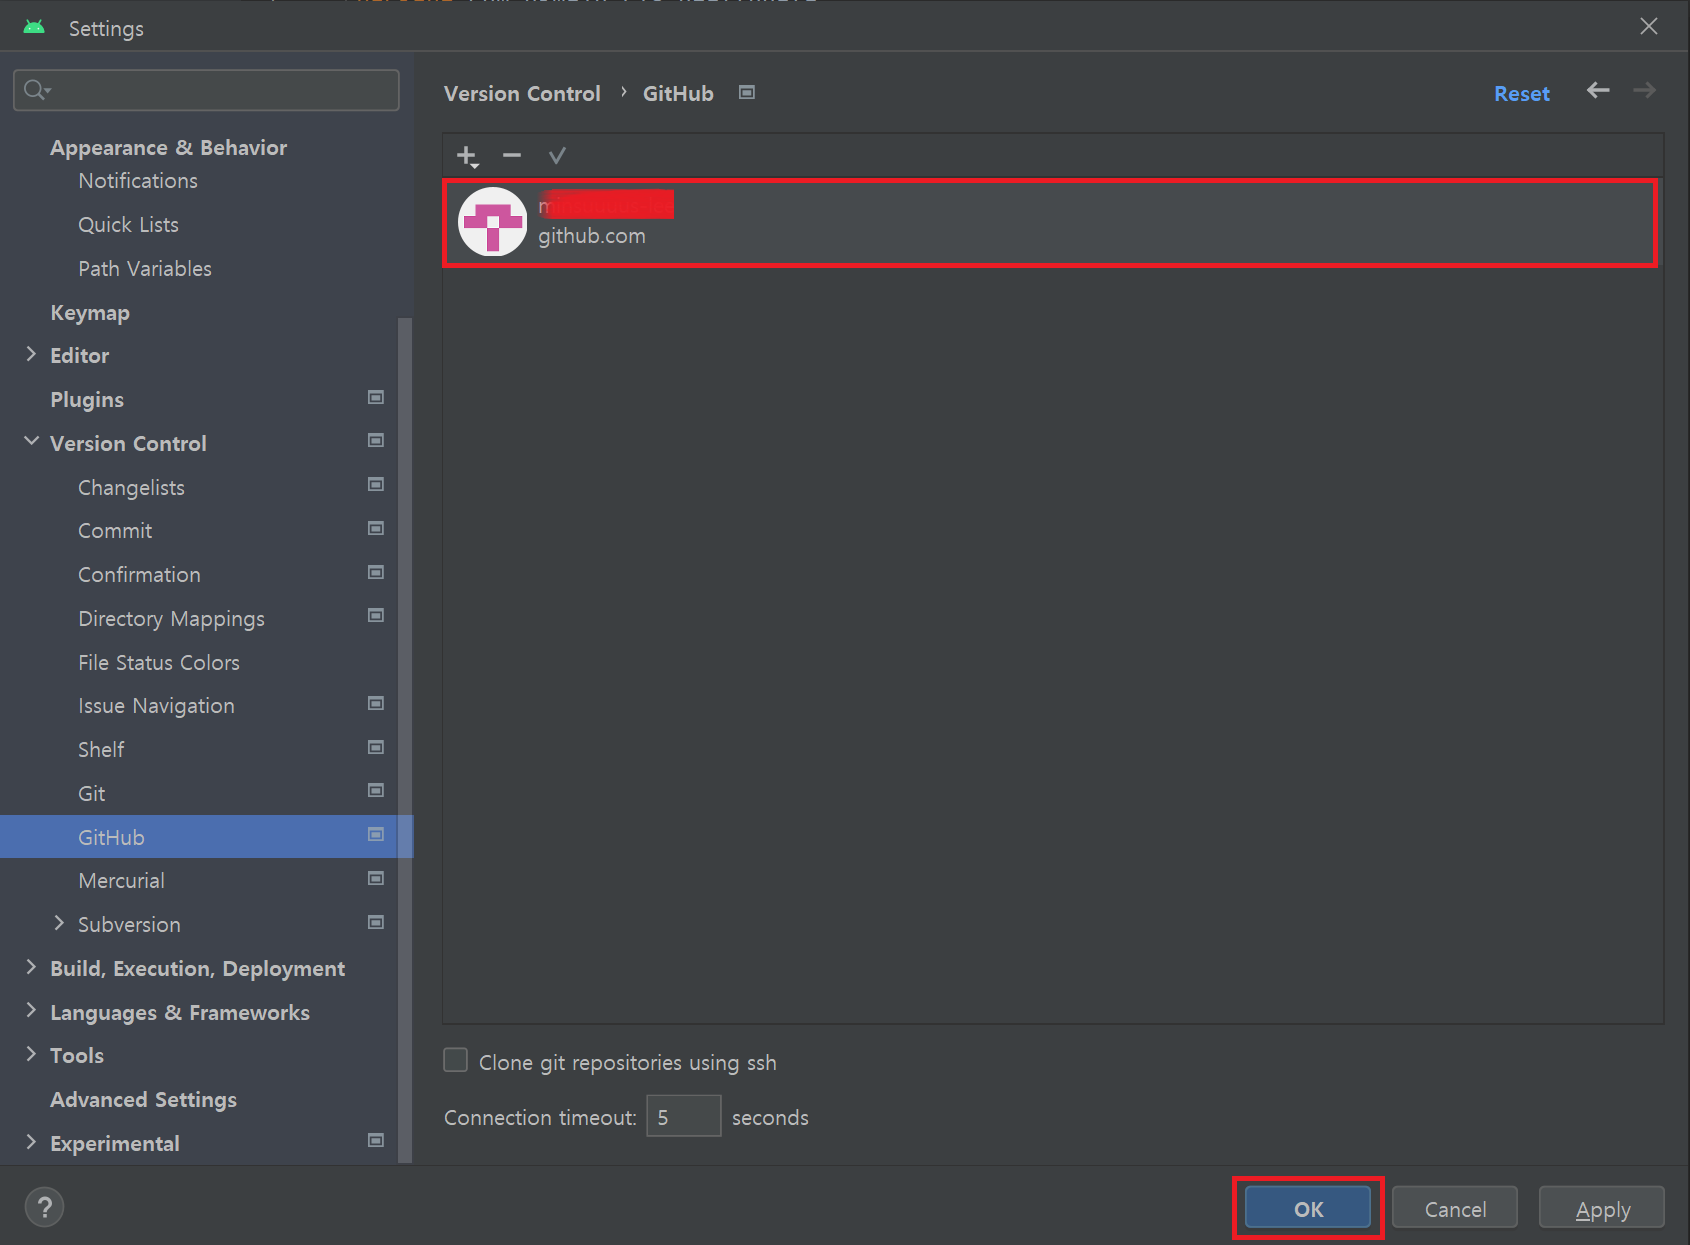
Task: Enable Clone git repositories using ssh
Action: tap(455, 1060)
